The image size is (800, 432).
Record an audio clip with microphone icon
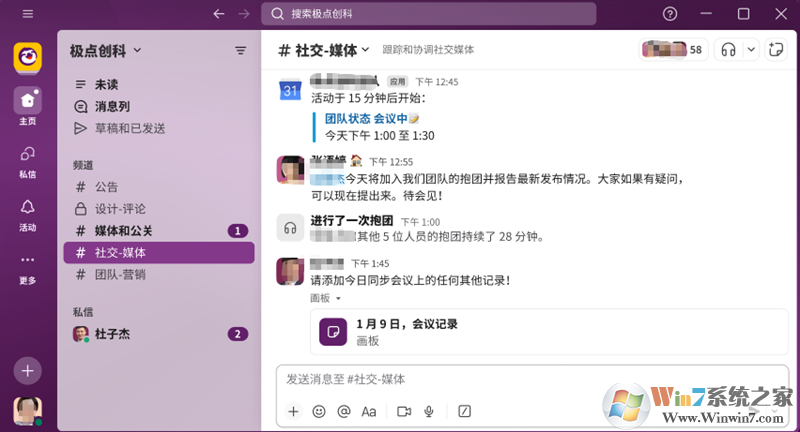point(429,411)
